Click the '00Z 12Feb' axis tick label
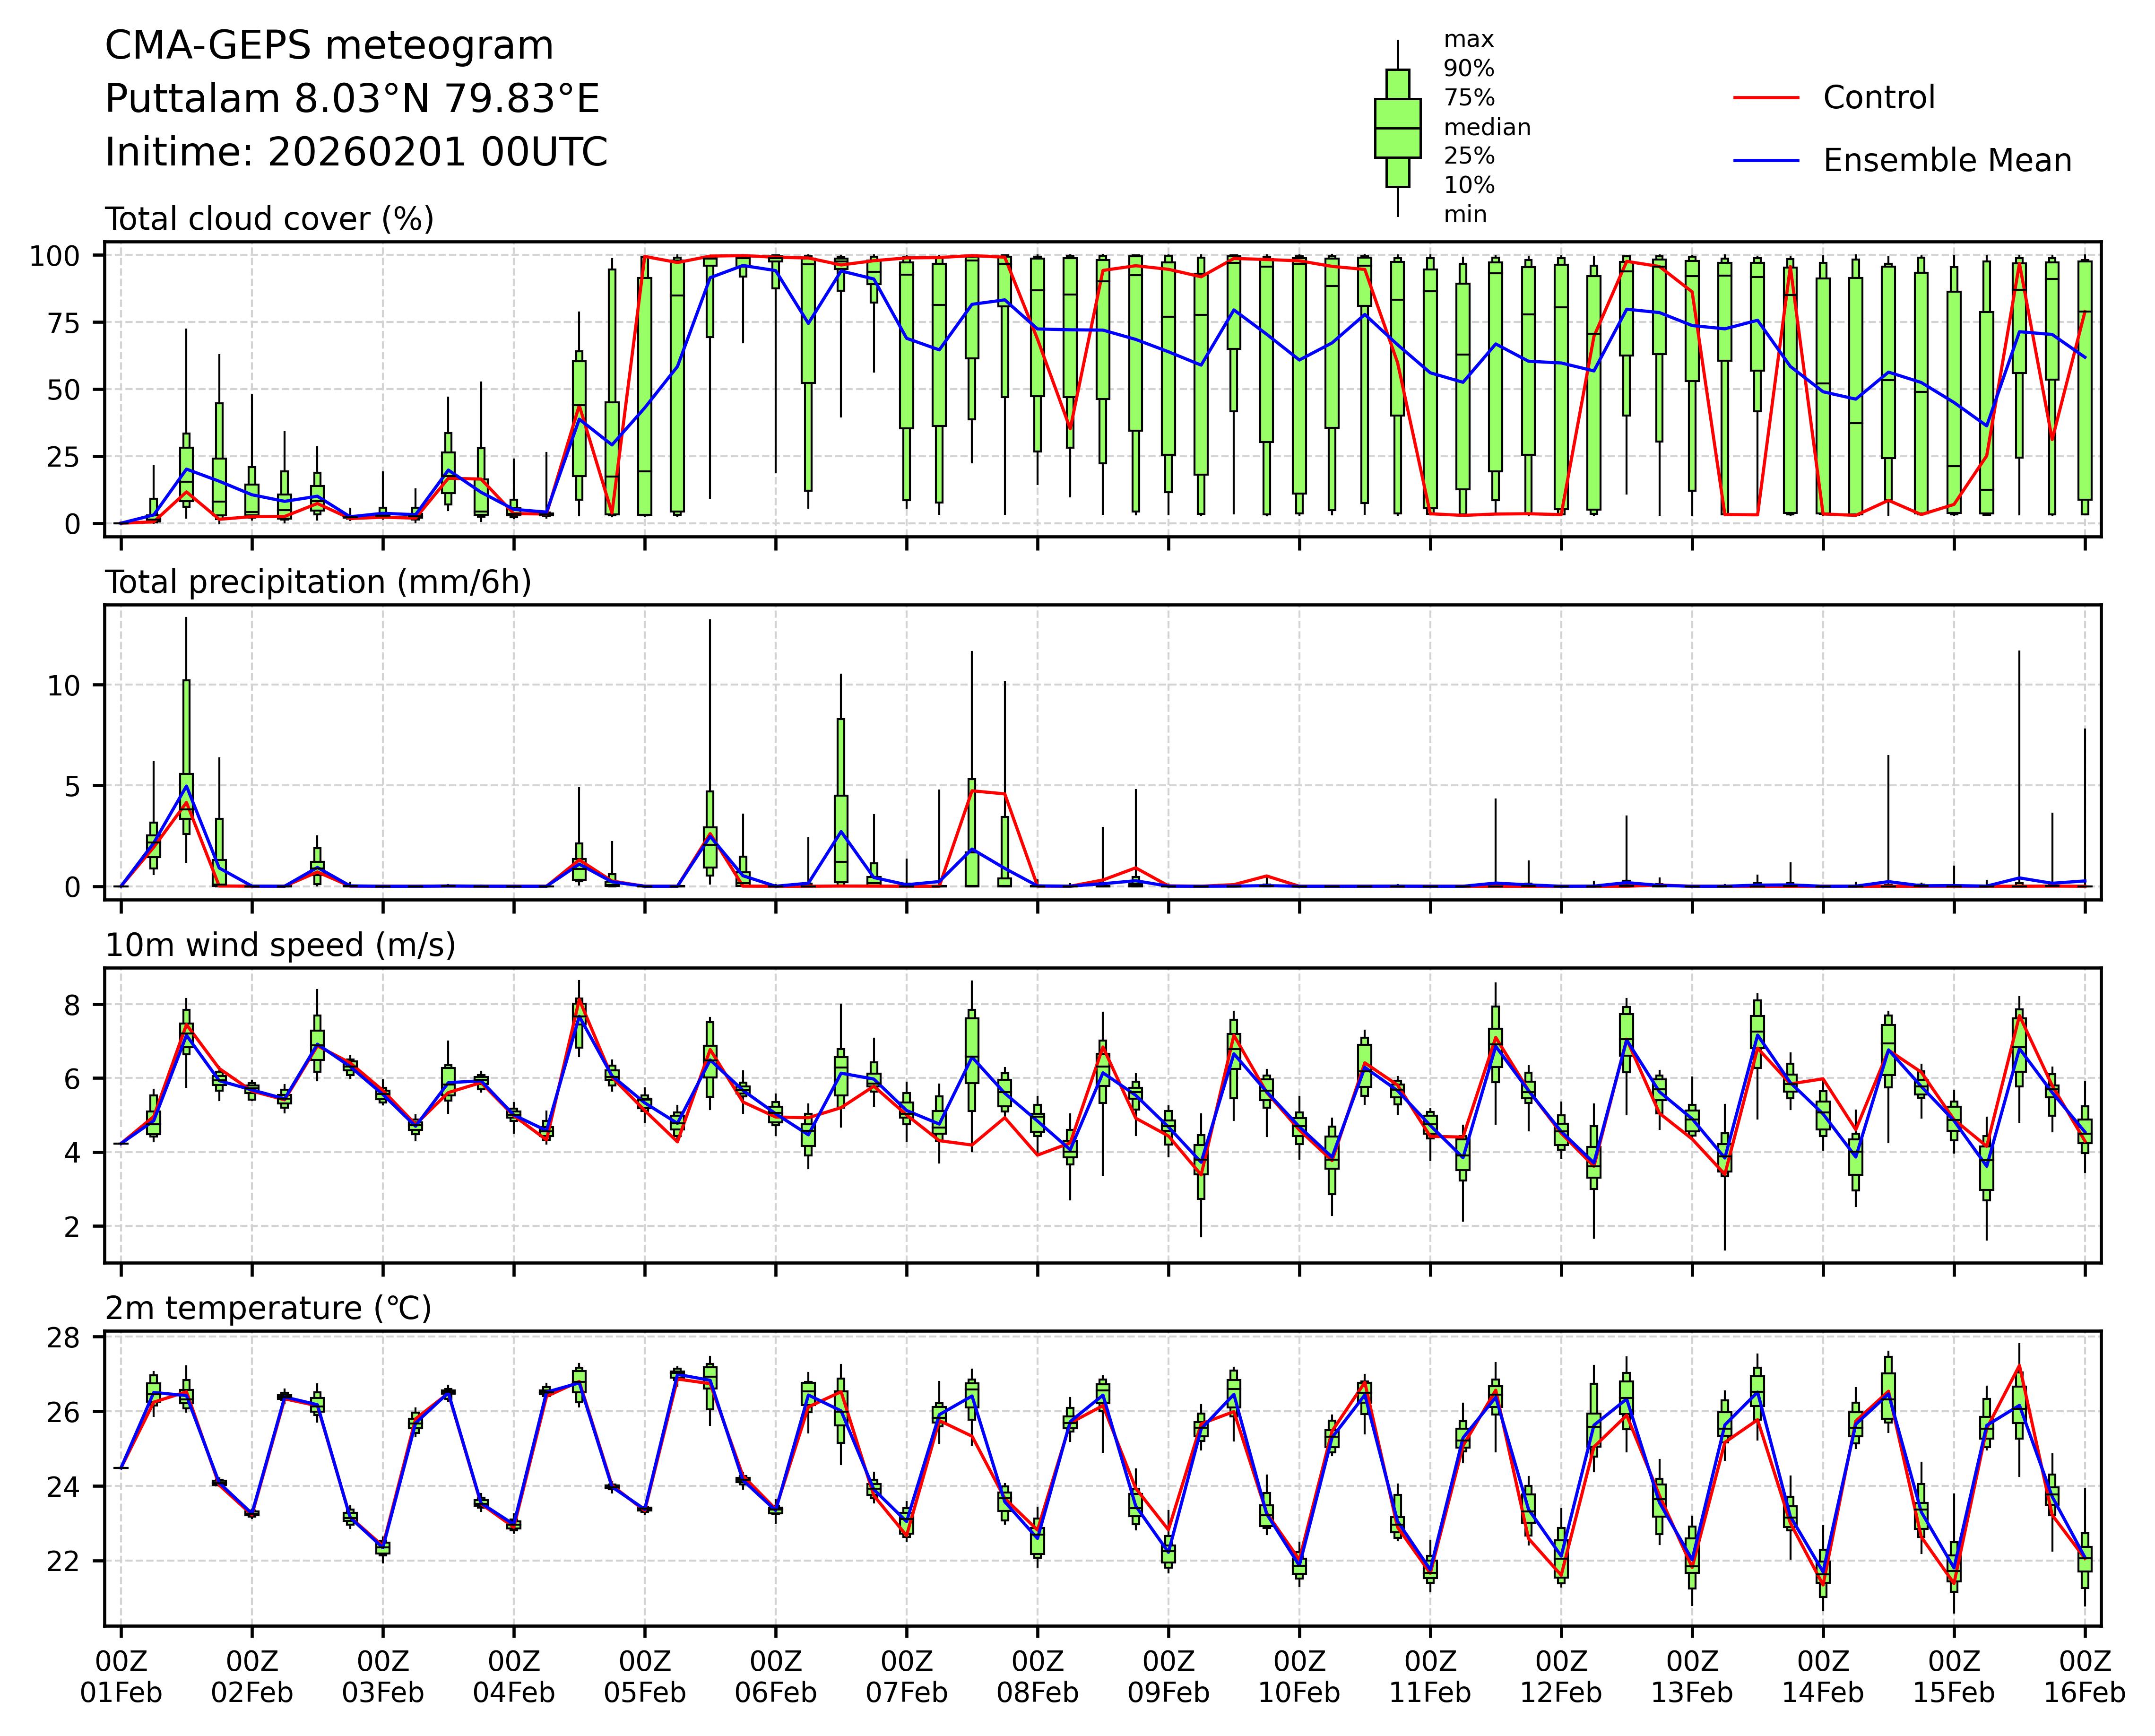The width and height of the screenshot is (2155, 1736). click(x=1560, y=1677)
